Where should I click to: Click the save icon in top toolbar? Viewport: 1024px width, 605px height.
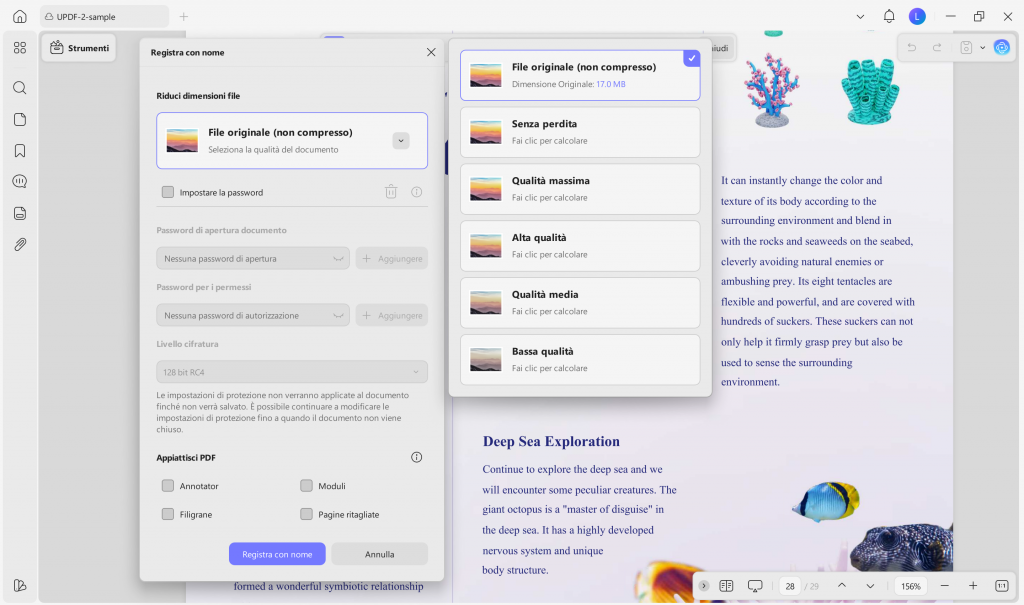966,48
